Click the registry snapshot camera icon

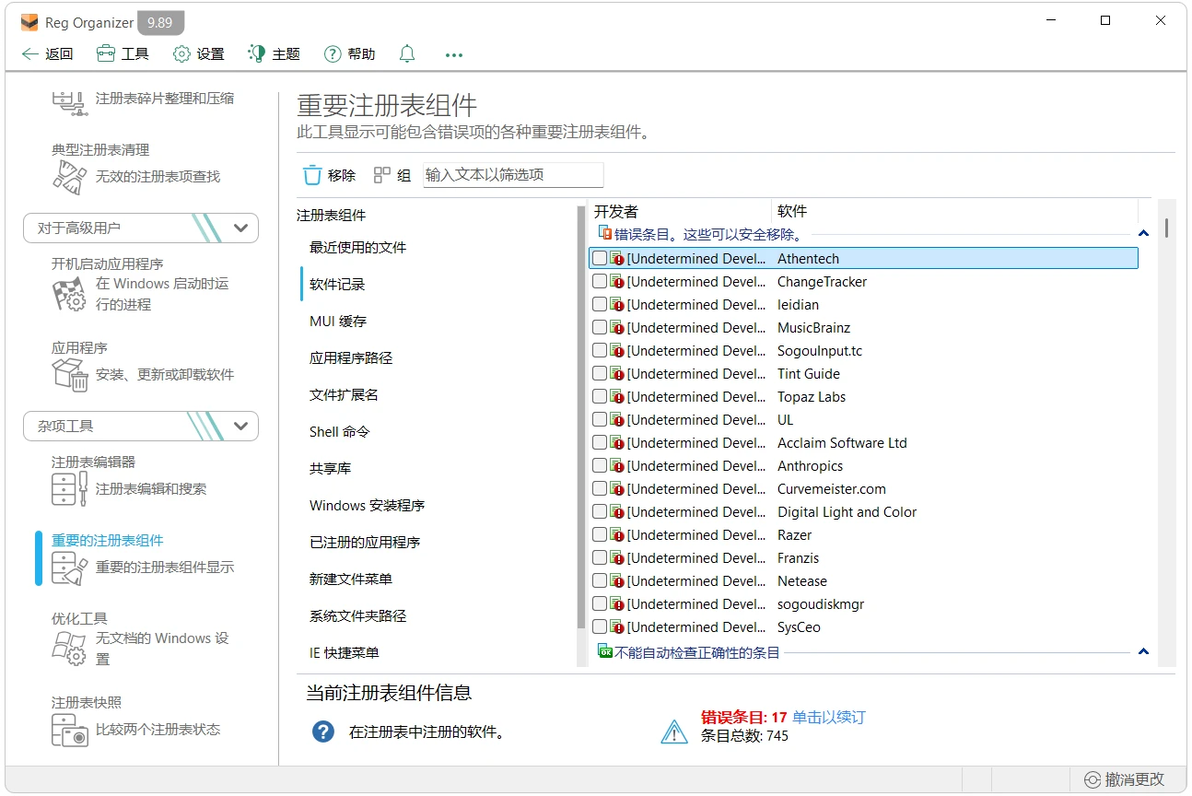click(x=69, y=730)
